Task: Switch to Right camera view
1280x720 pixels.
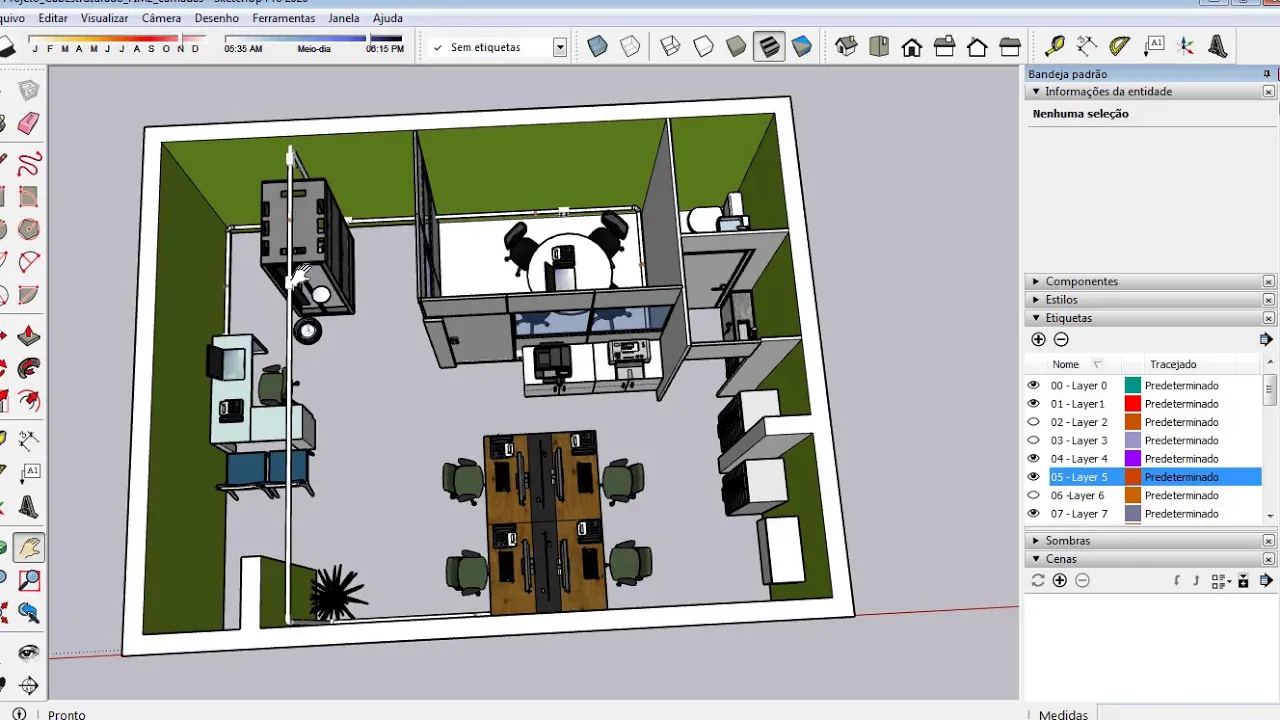Action: click(x=945, y=46)
